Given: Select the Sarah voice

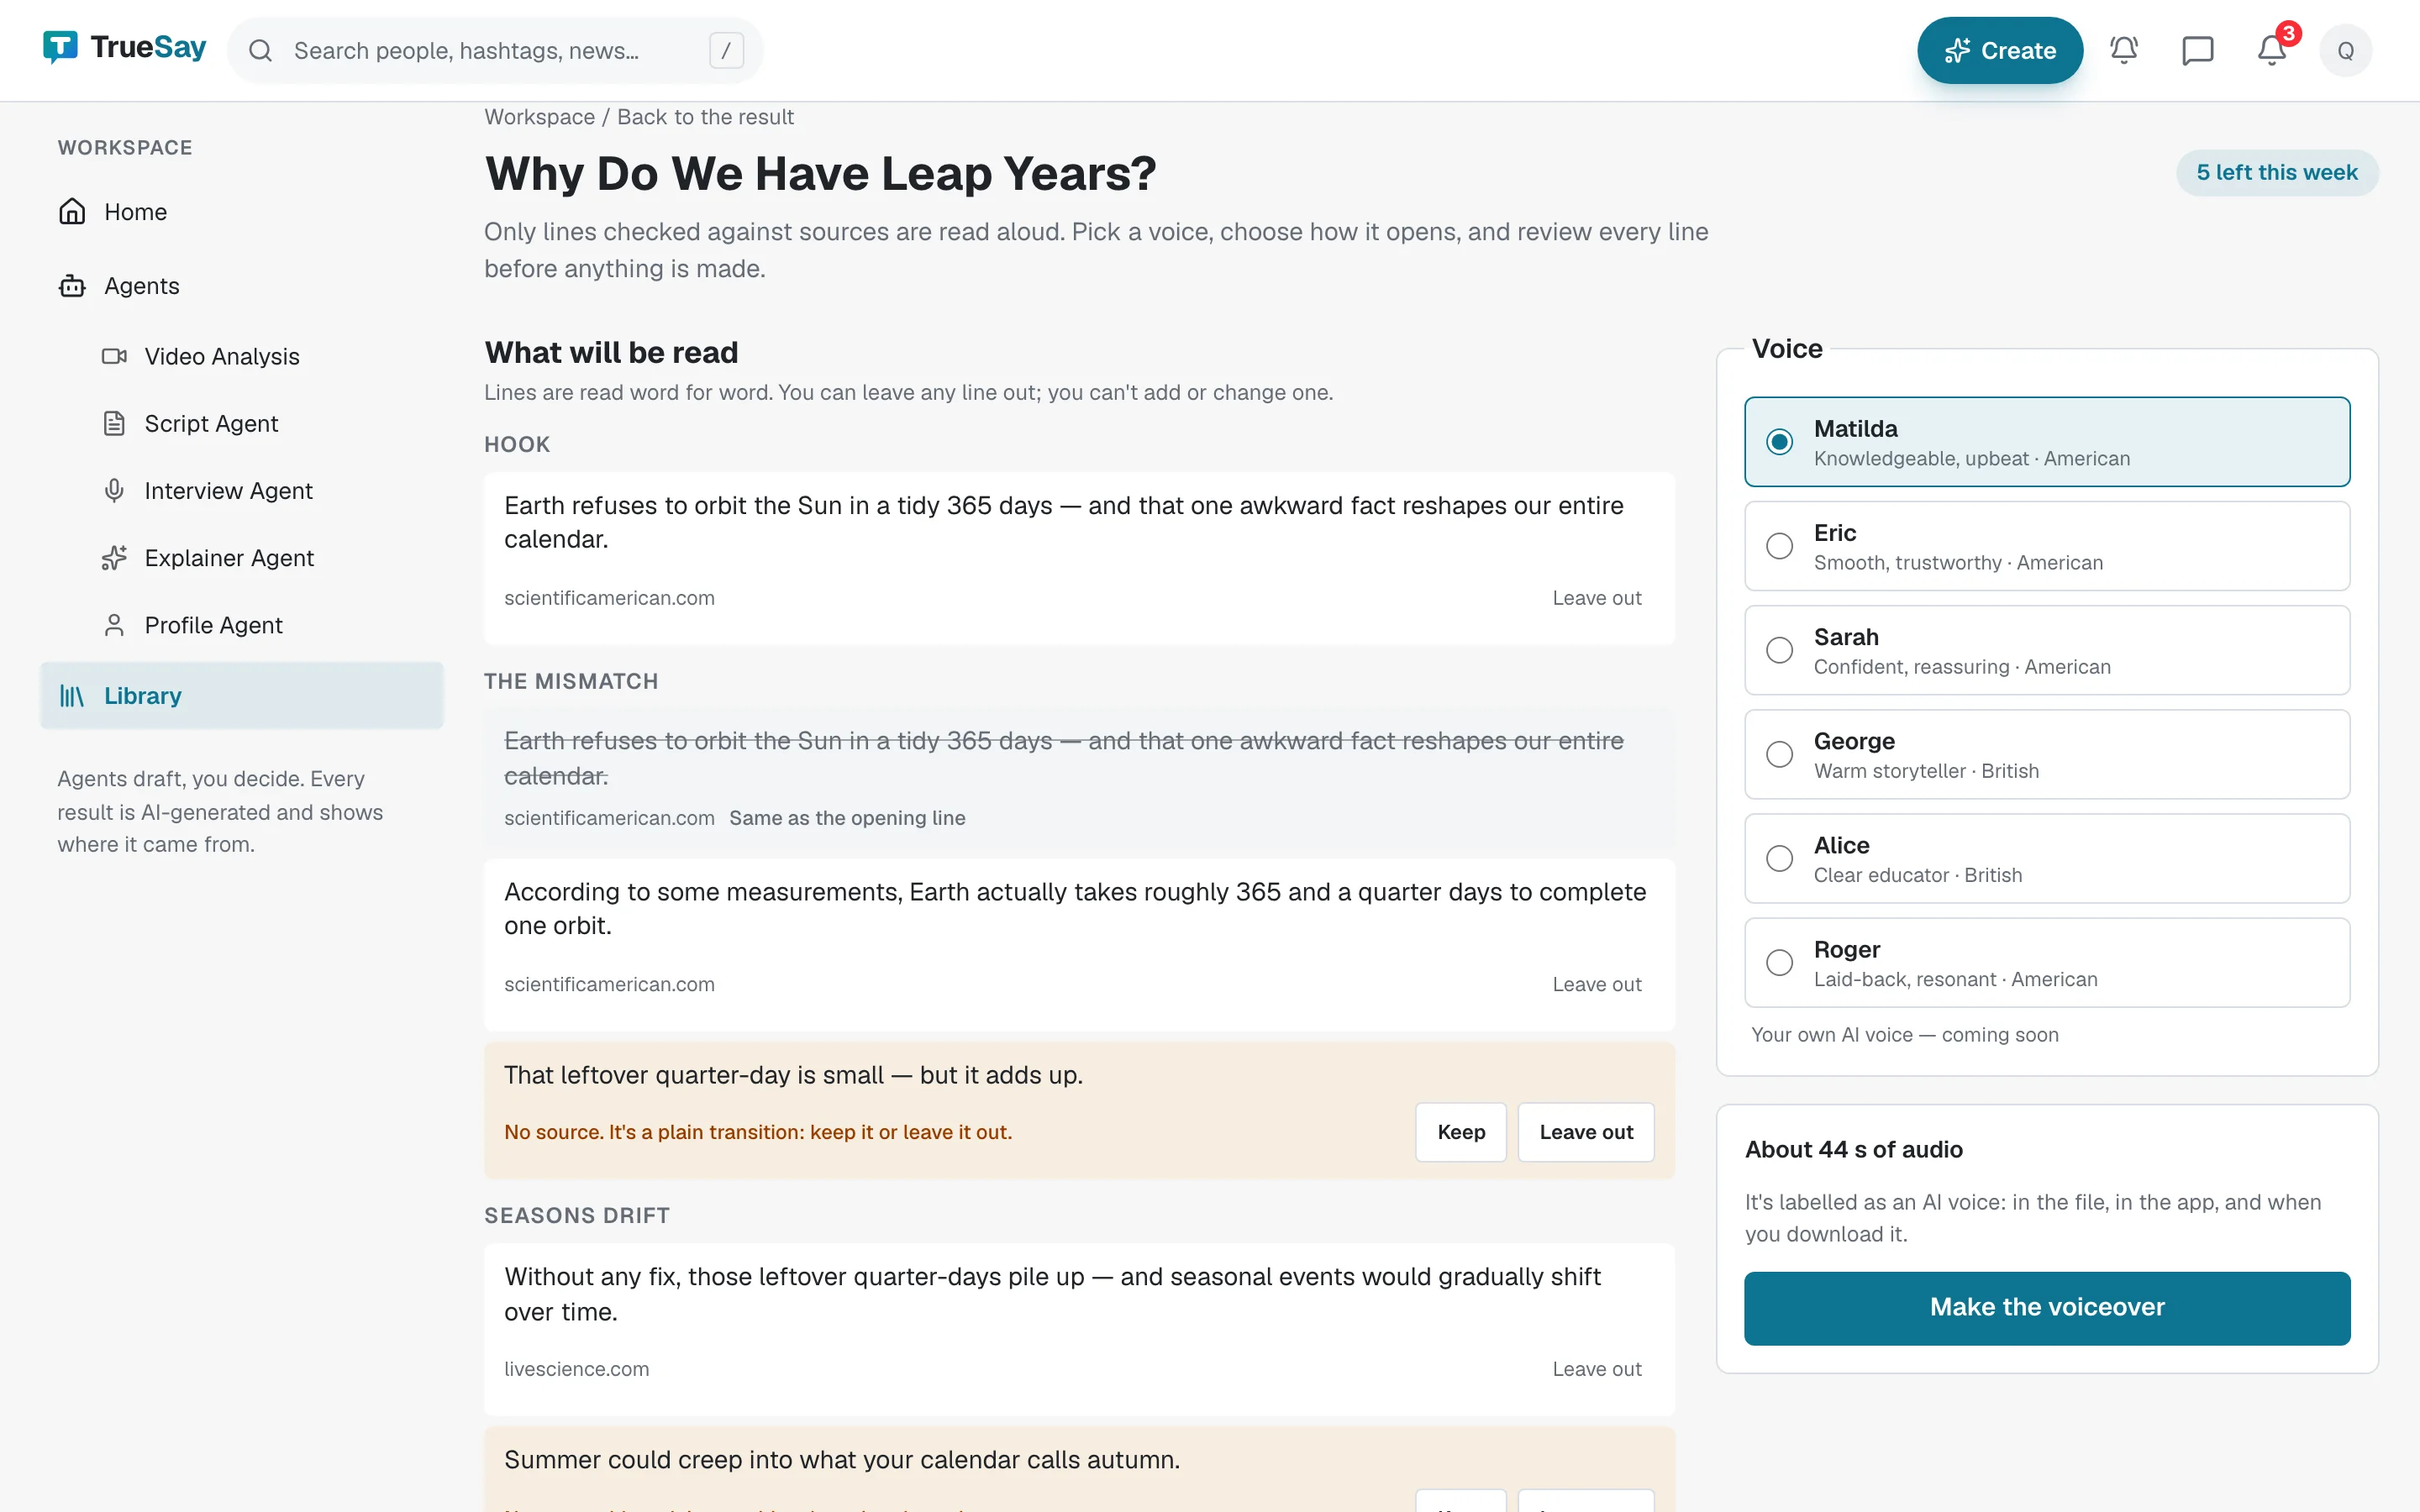Looking at the screenshot, I should (x=2047, y=650).
